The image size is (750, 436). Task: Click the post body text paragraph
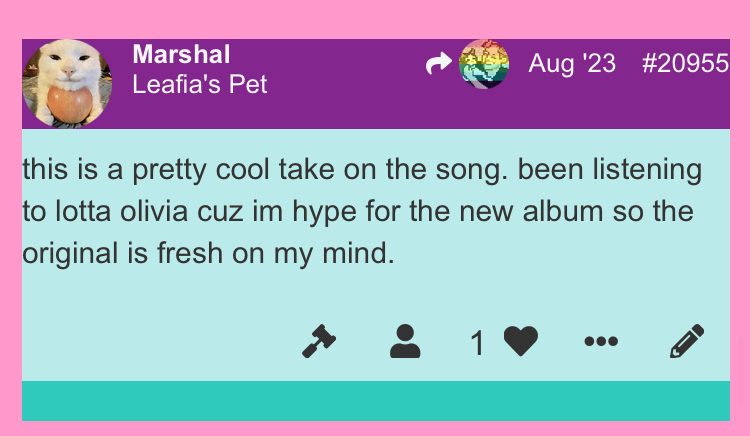tap(362, 211)
